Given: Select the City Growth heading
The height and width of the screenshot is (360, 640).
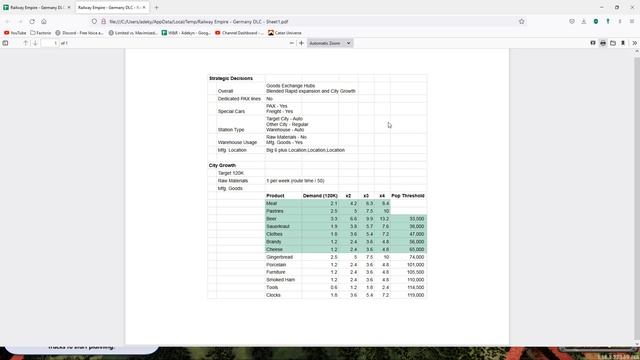Looking at the screenshot, I should 222,165.
